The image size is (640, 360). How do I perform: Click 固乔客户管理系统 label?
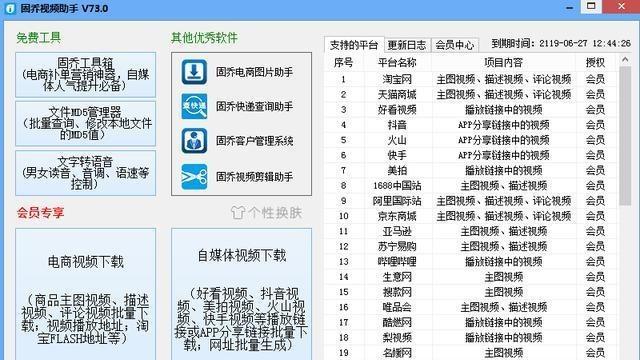[x=254, y=141]
